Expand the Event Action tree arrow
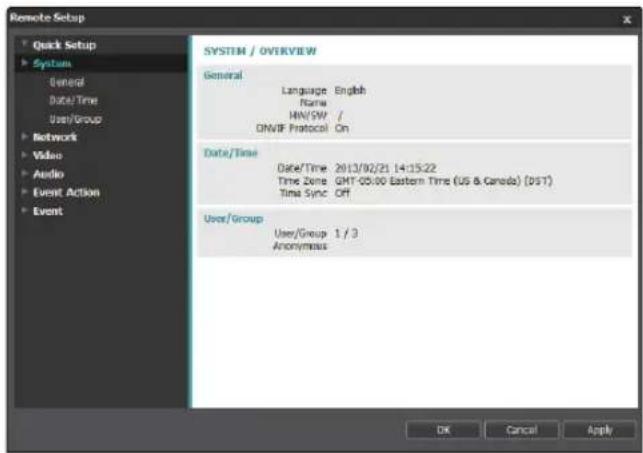The height and width of the screenshot is (453, 643). [24, 191]
